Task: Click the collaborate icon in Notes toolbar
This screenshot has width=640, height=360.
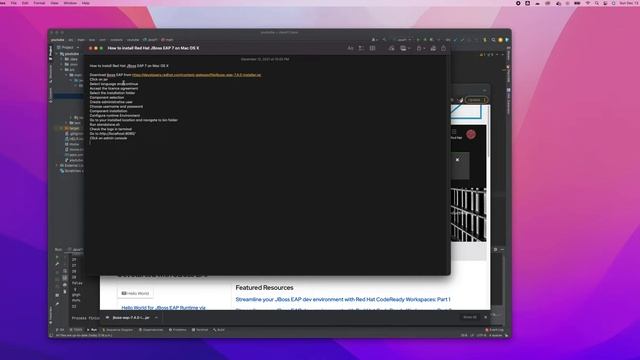Action: point(433,48)
